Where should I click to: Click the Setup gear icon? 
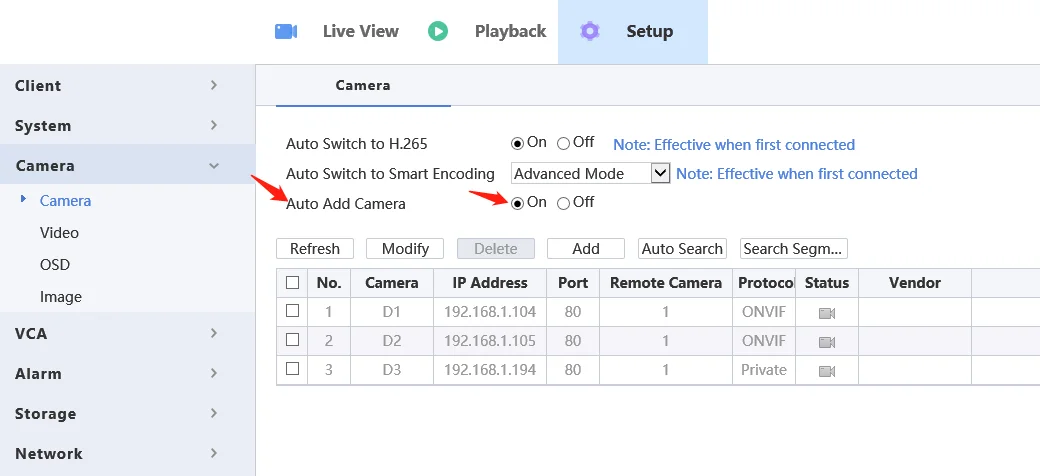click(x=590, y=31)
